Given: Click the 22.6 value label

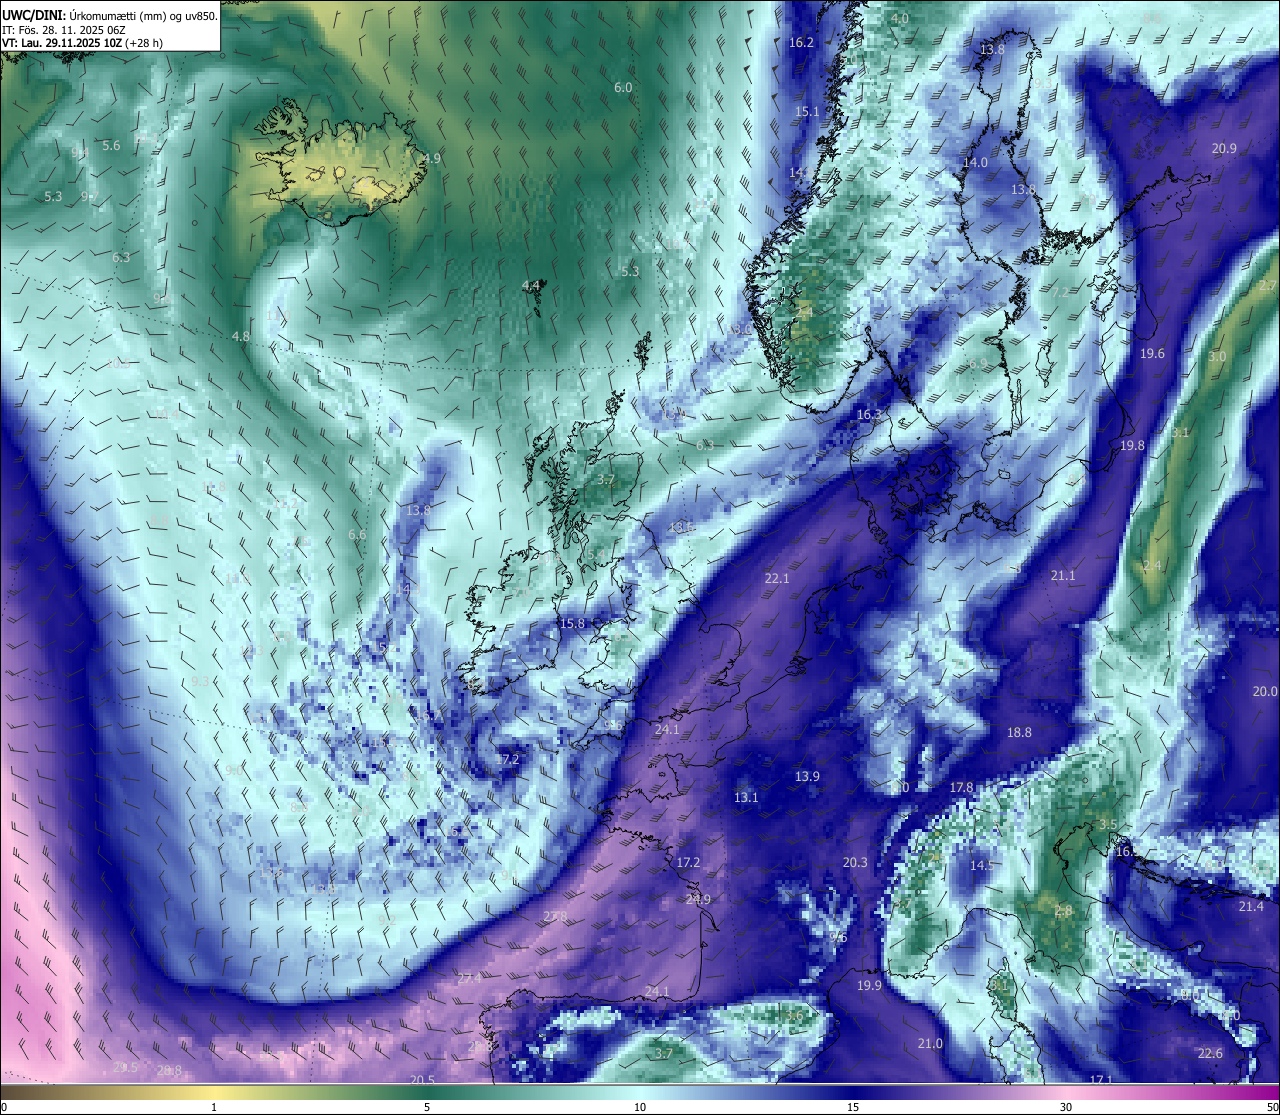Looking at the screenshot, I should point(1210,1053).
